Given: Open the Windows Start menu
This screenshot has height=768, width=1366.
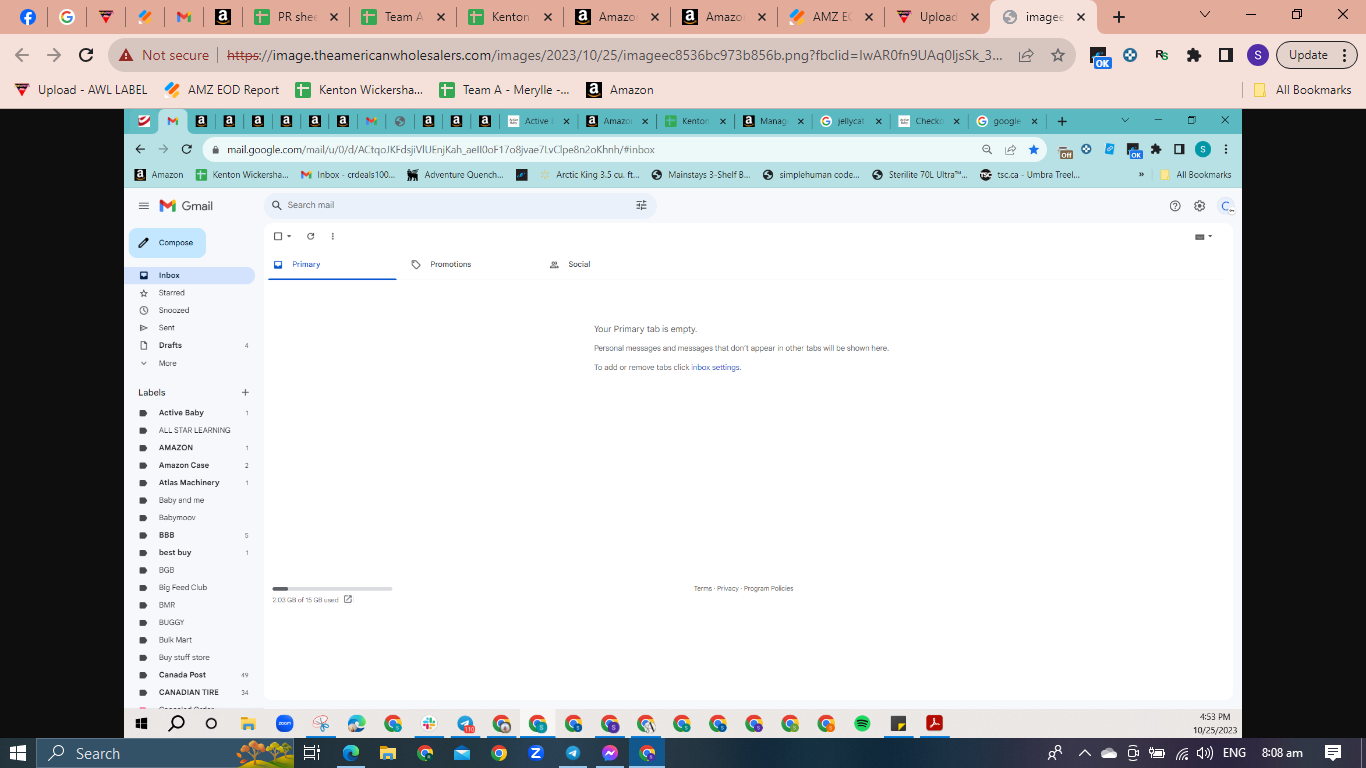Looking at the screenshot, I should (x=18, y=753).
